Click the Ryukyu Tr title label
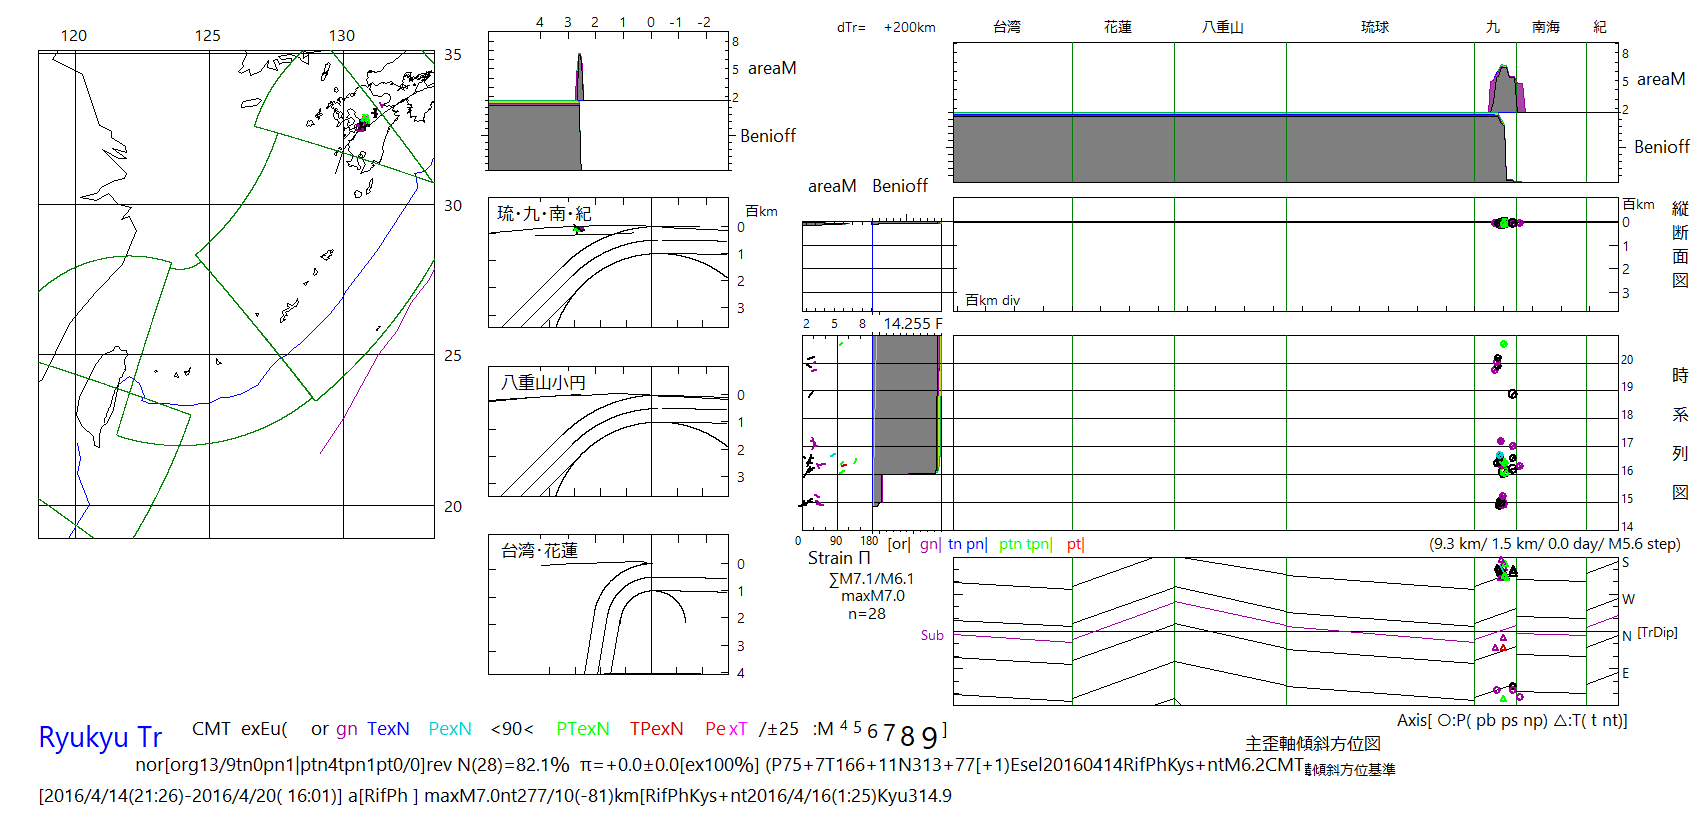1700x830 pixels. pyautogui.click(x=100, y=738)
